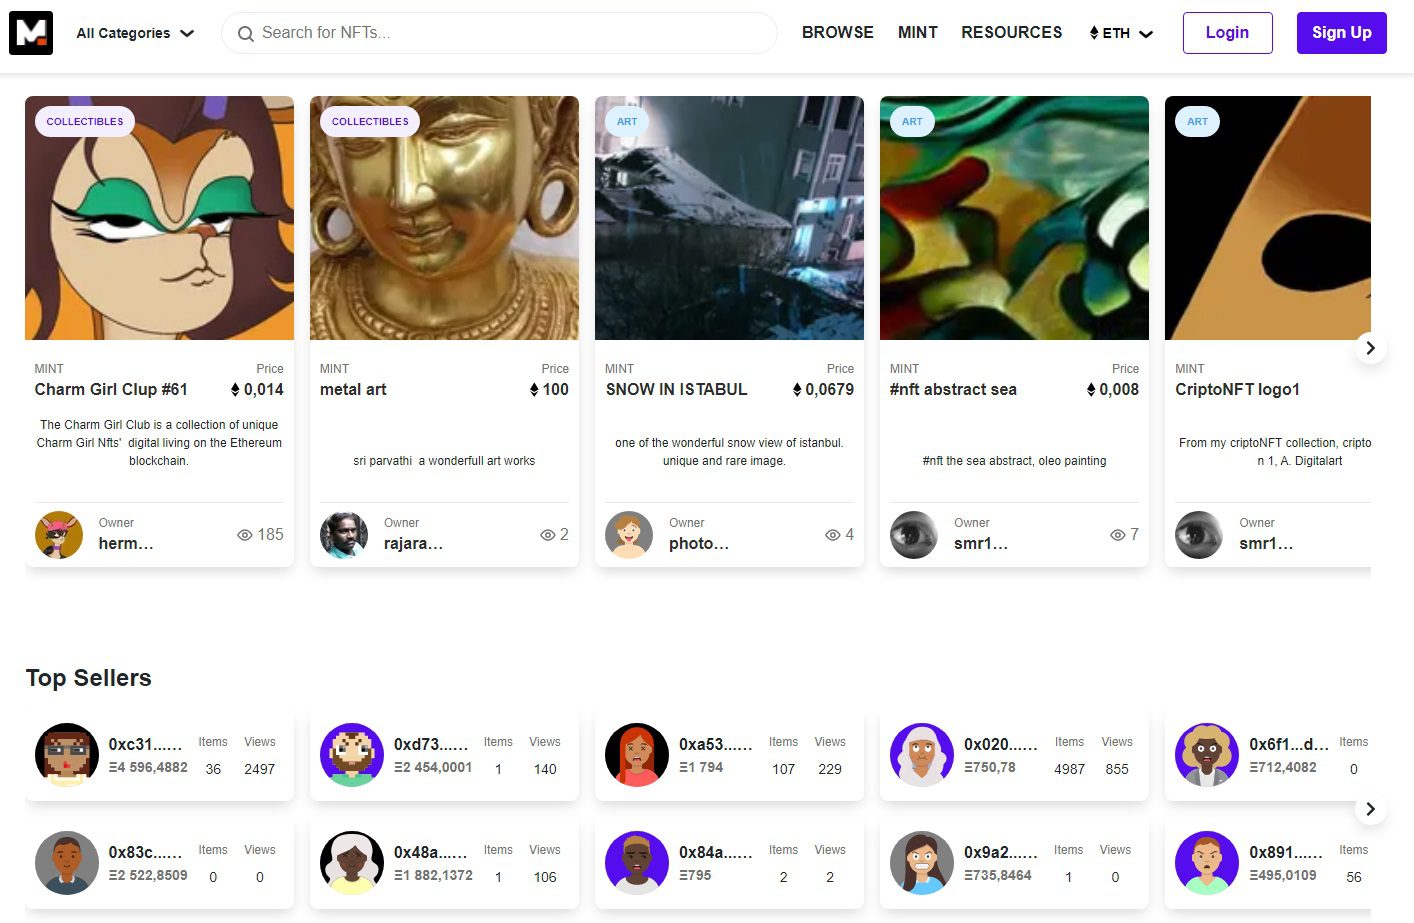Click the Sign Up button
1414x923 pixels.
1342,33
